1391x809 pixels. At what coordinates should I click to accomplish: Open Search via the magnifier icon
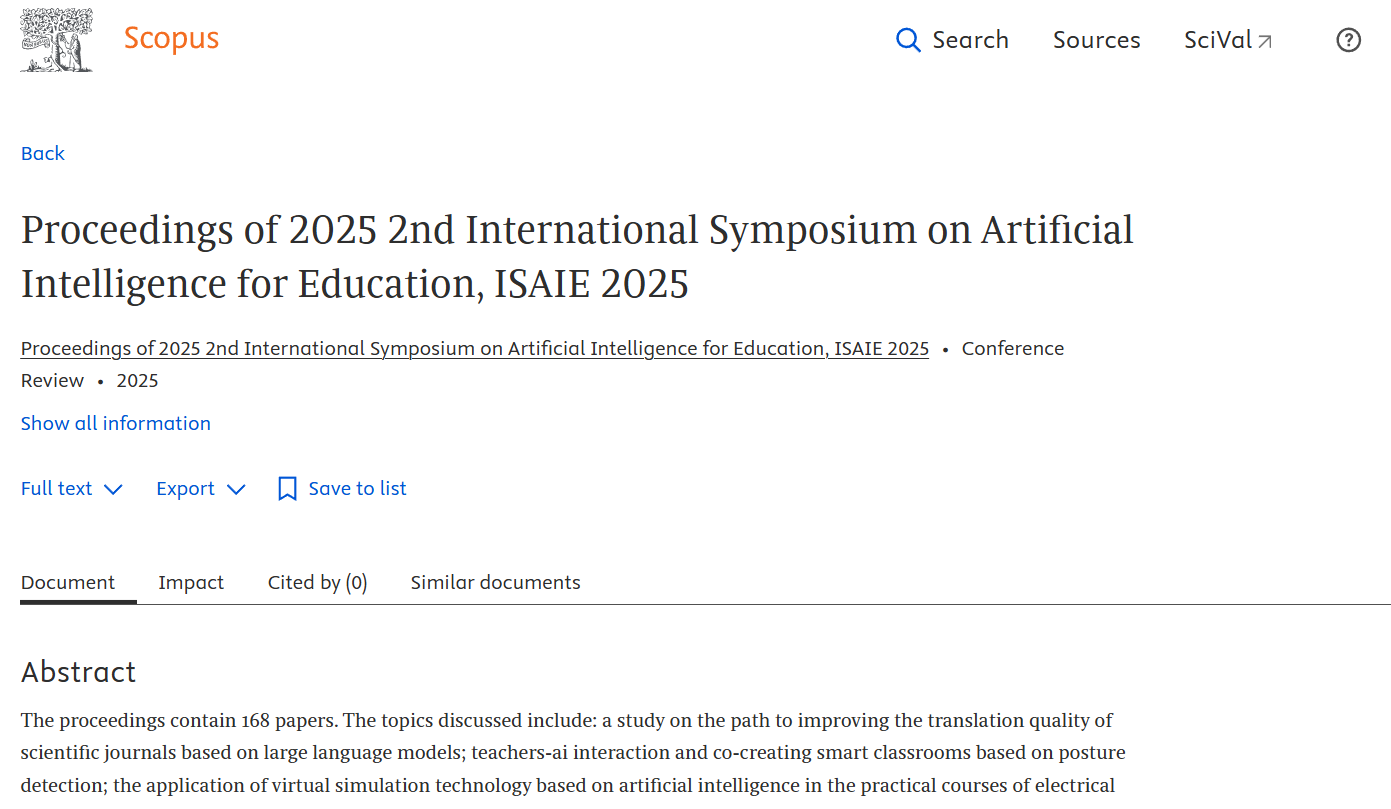click(x=908, y=40)
